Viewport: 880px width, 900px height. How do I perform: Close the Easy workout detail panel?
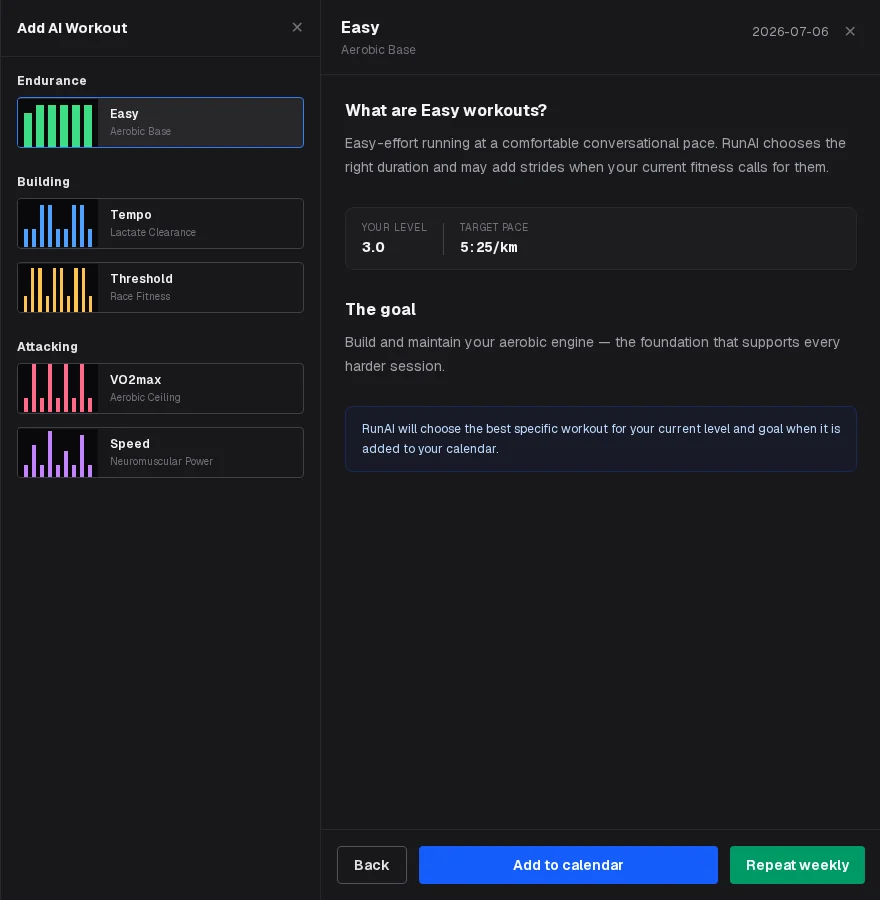pyautogui.click(x=850, y=32)
